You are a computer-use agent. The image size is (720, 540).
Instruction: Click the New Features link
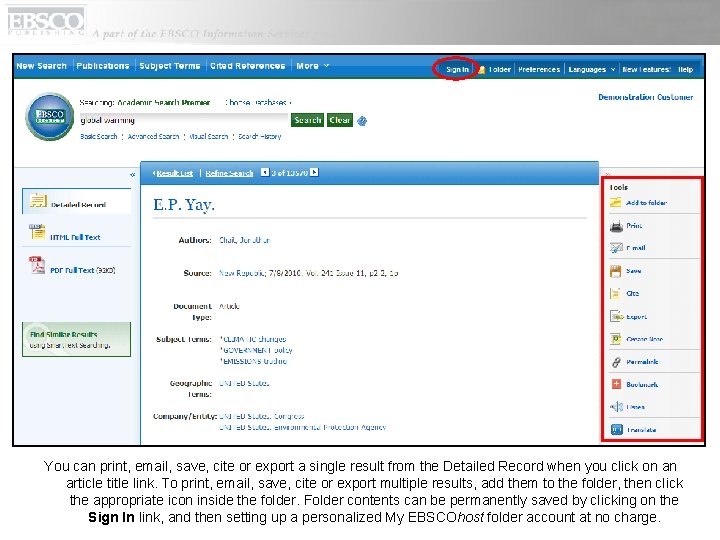pos(647,69)
